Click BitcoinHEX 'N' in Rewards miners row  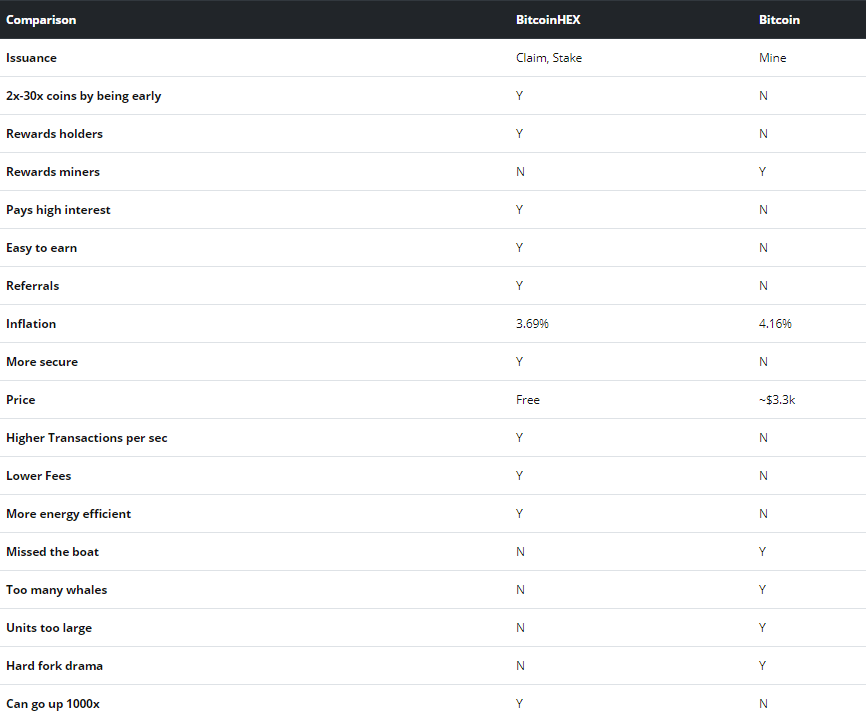[520, 172]
